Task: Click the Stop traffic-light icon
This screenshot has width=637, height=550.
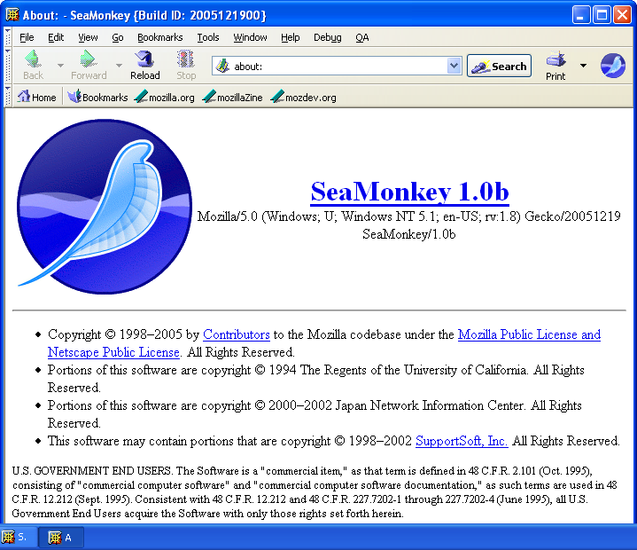Action: pos(186,59)
